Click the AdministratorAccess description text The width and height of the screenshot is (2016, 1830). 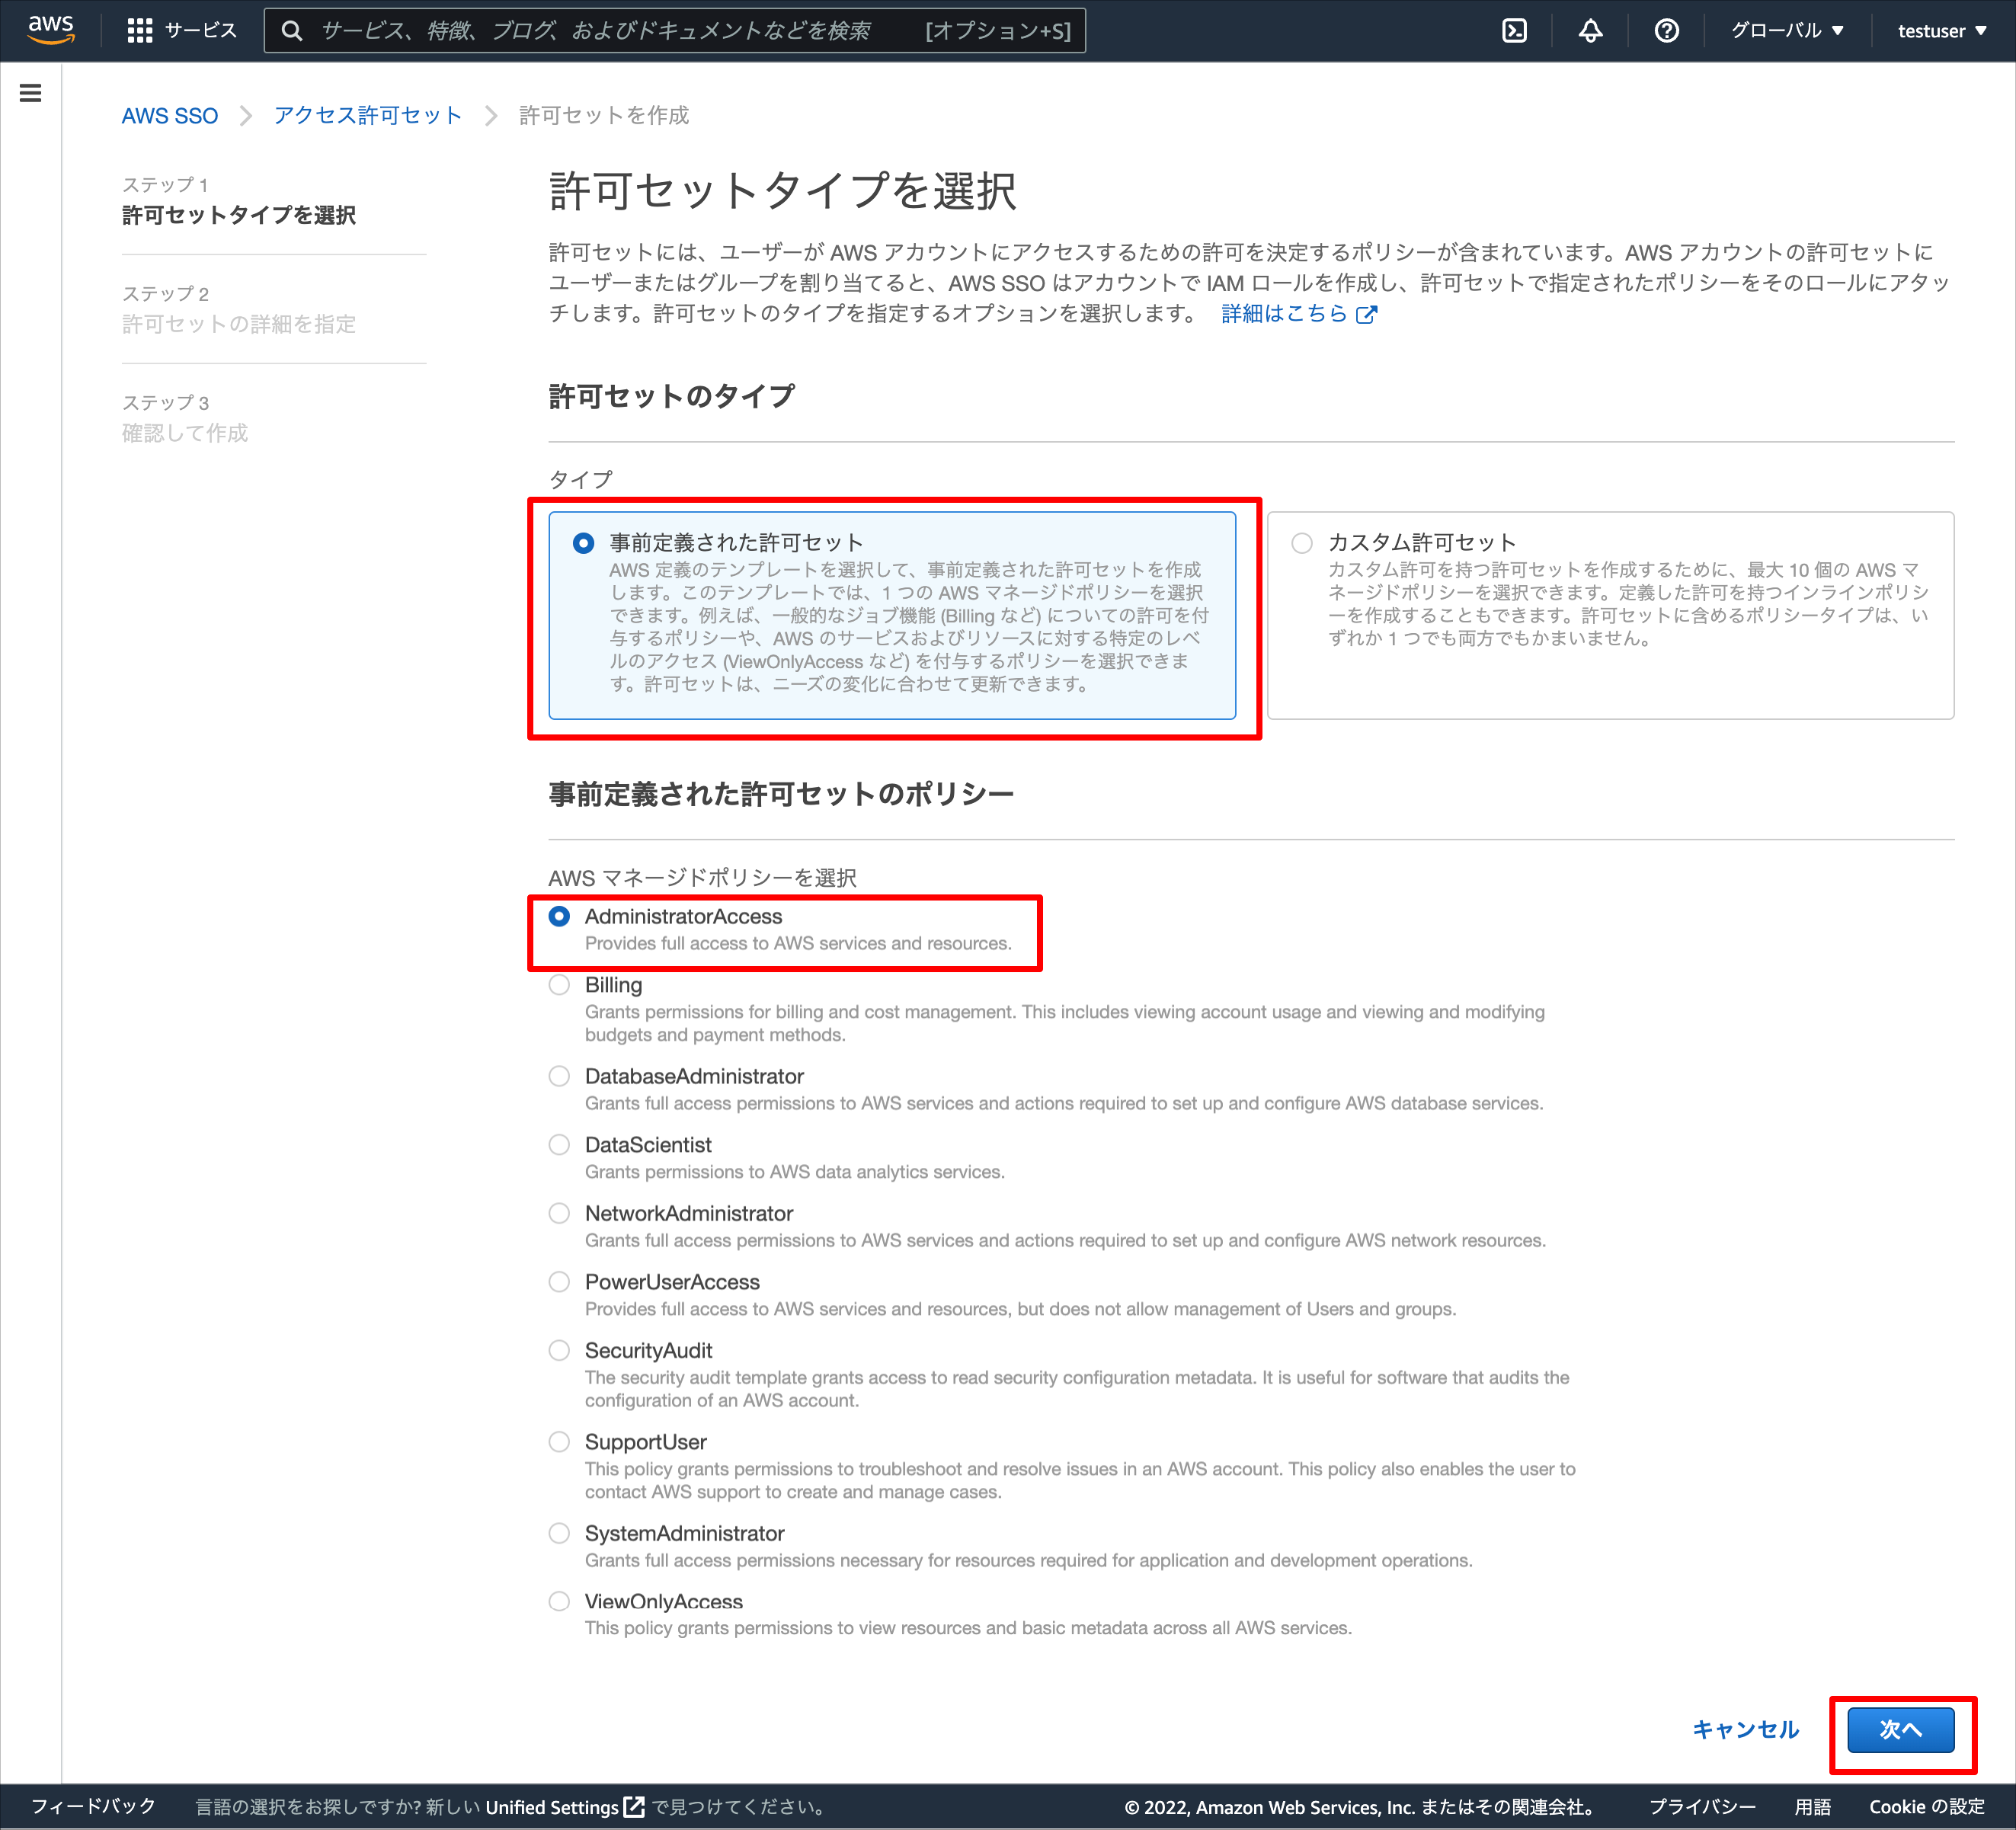(x=798, y=944)
